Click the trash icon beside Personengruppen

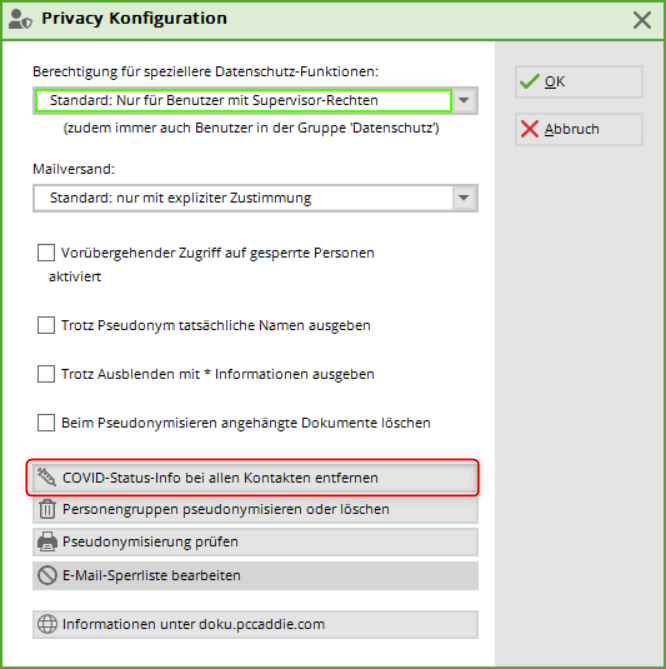pos(46,509)
